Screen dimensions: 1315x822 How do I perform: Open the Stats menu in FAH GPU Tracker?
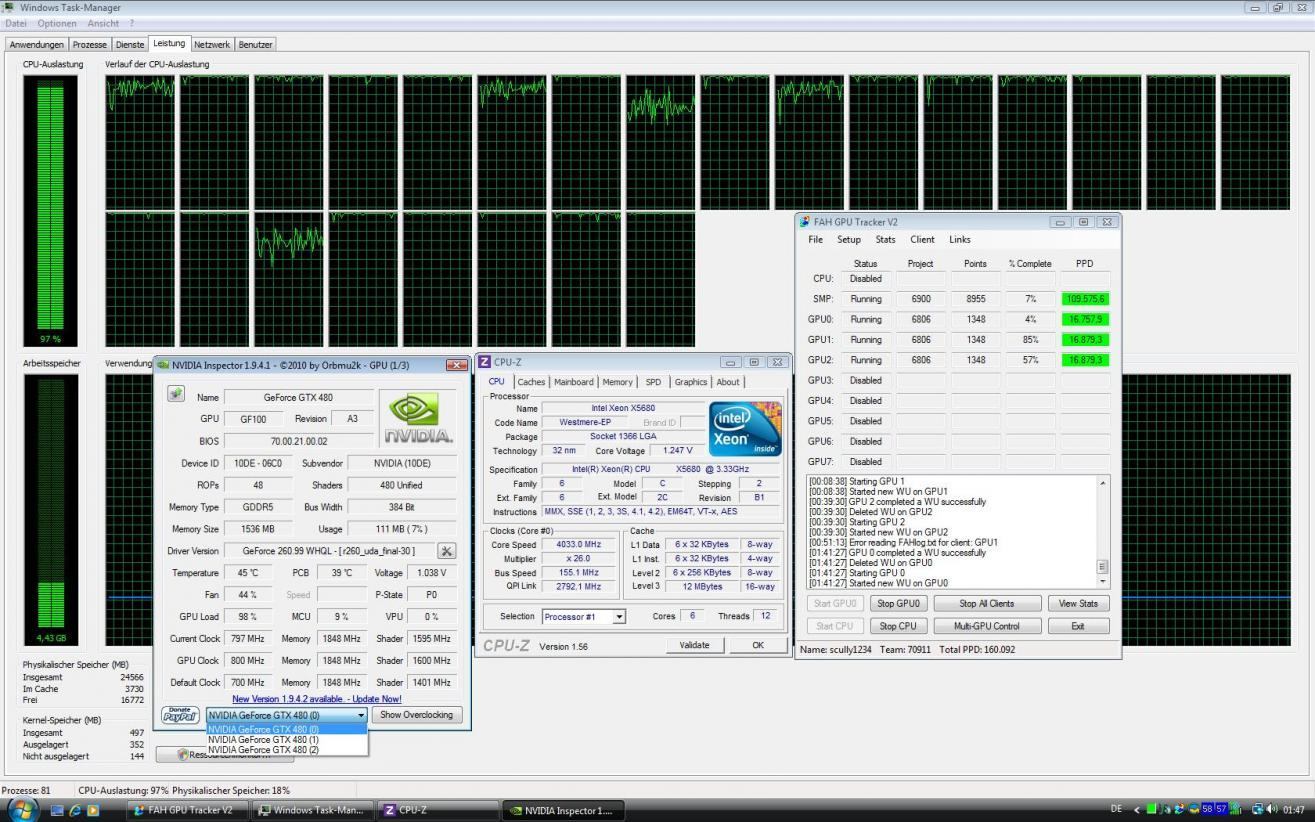885,239
